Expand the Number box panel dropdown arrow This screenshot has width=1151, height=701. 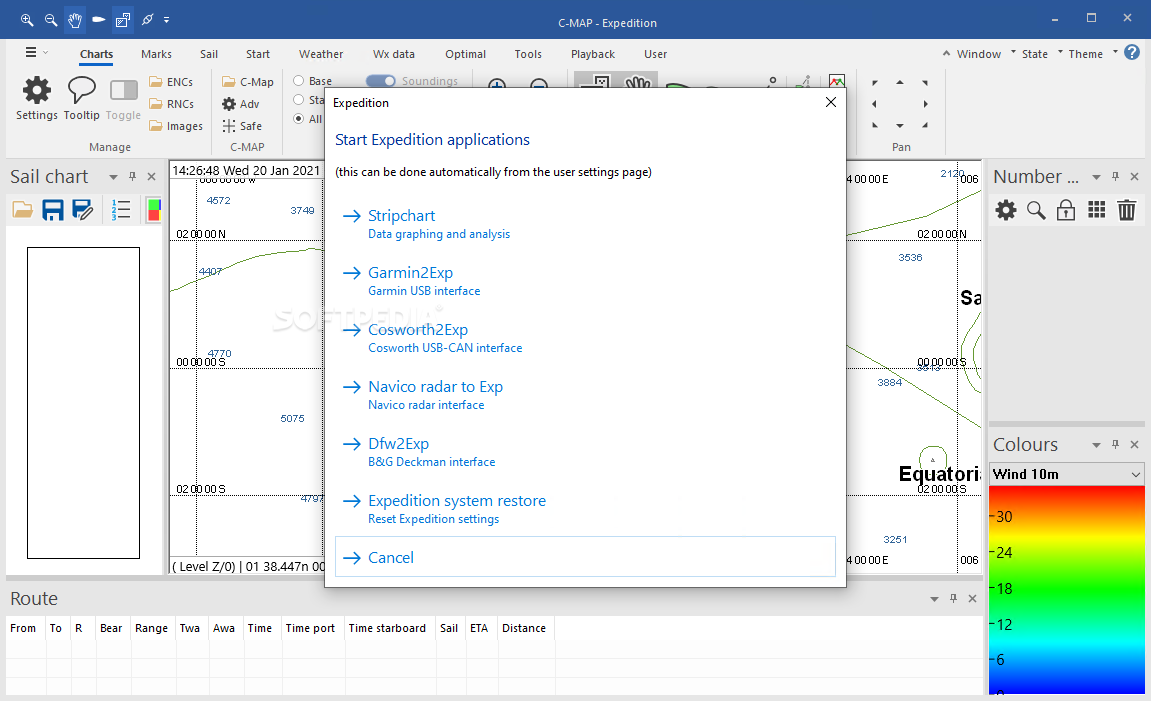tap(1096, 177)
